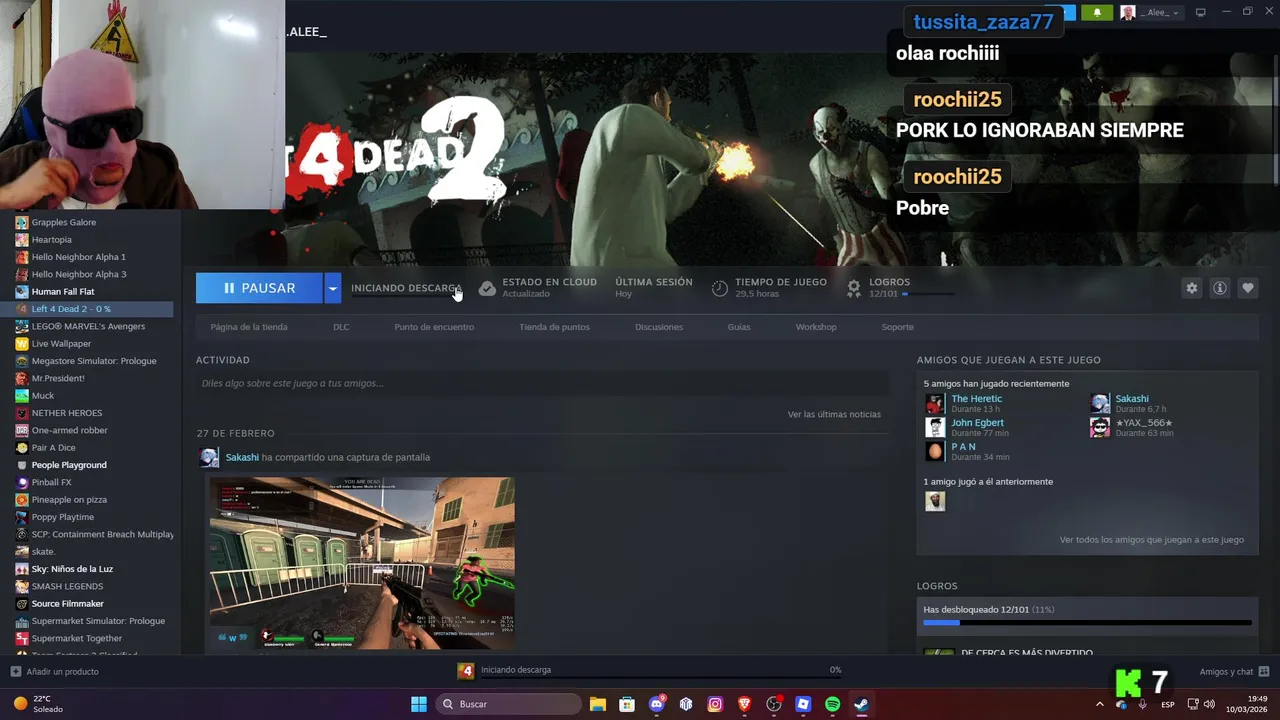The width and height of the screenshot is (1280, 720).
Task: Open P A N friend profile
Action: coord(963,447)
